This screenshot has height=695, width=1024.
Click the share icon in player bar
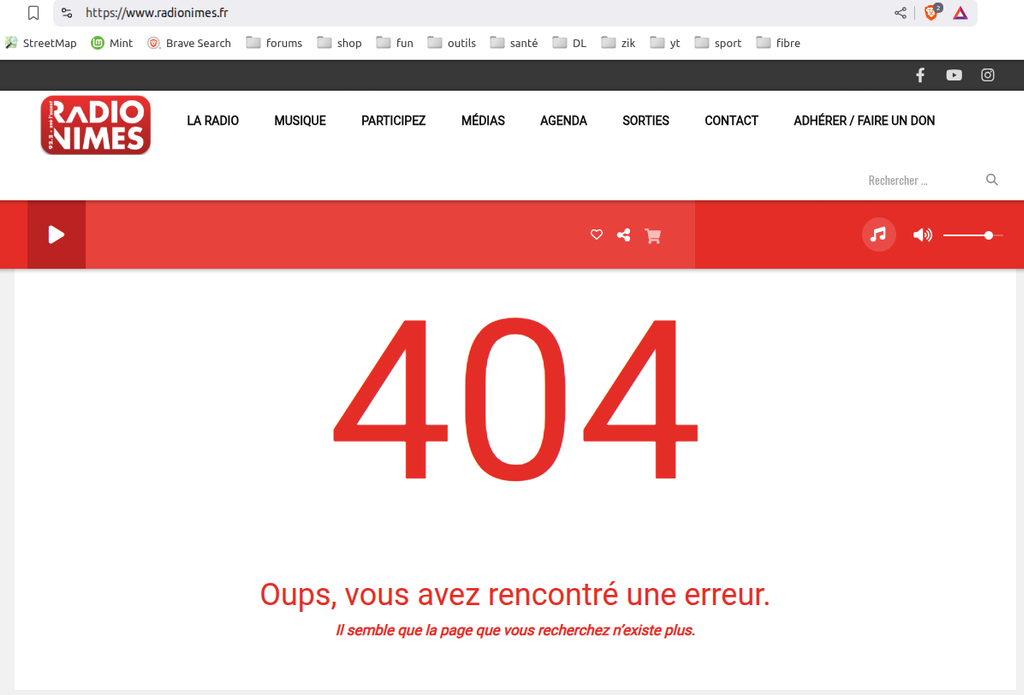coord(624,235)
